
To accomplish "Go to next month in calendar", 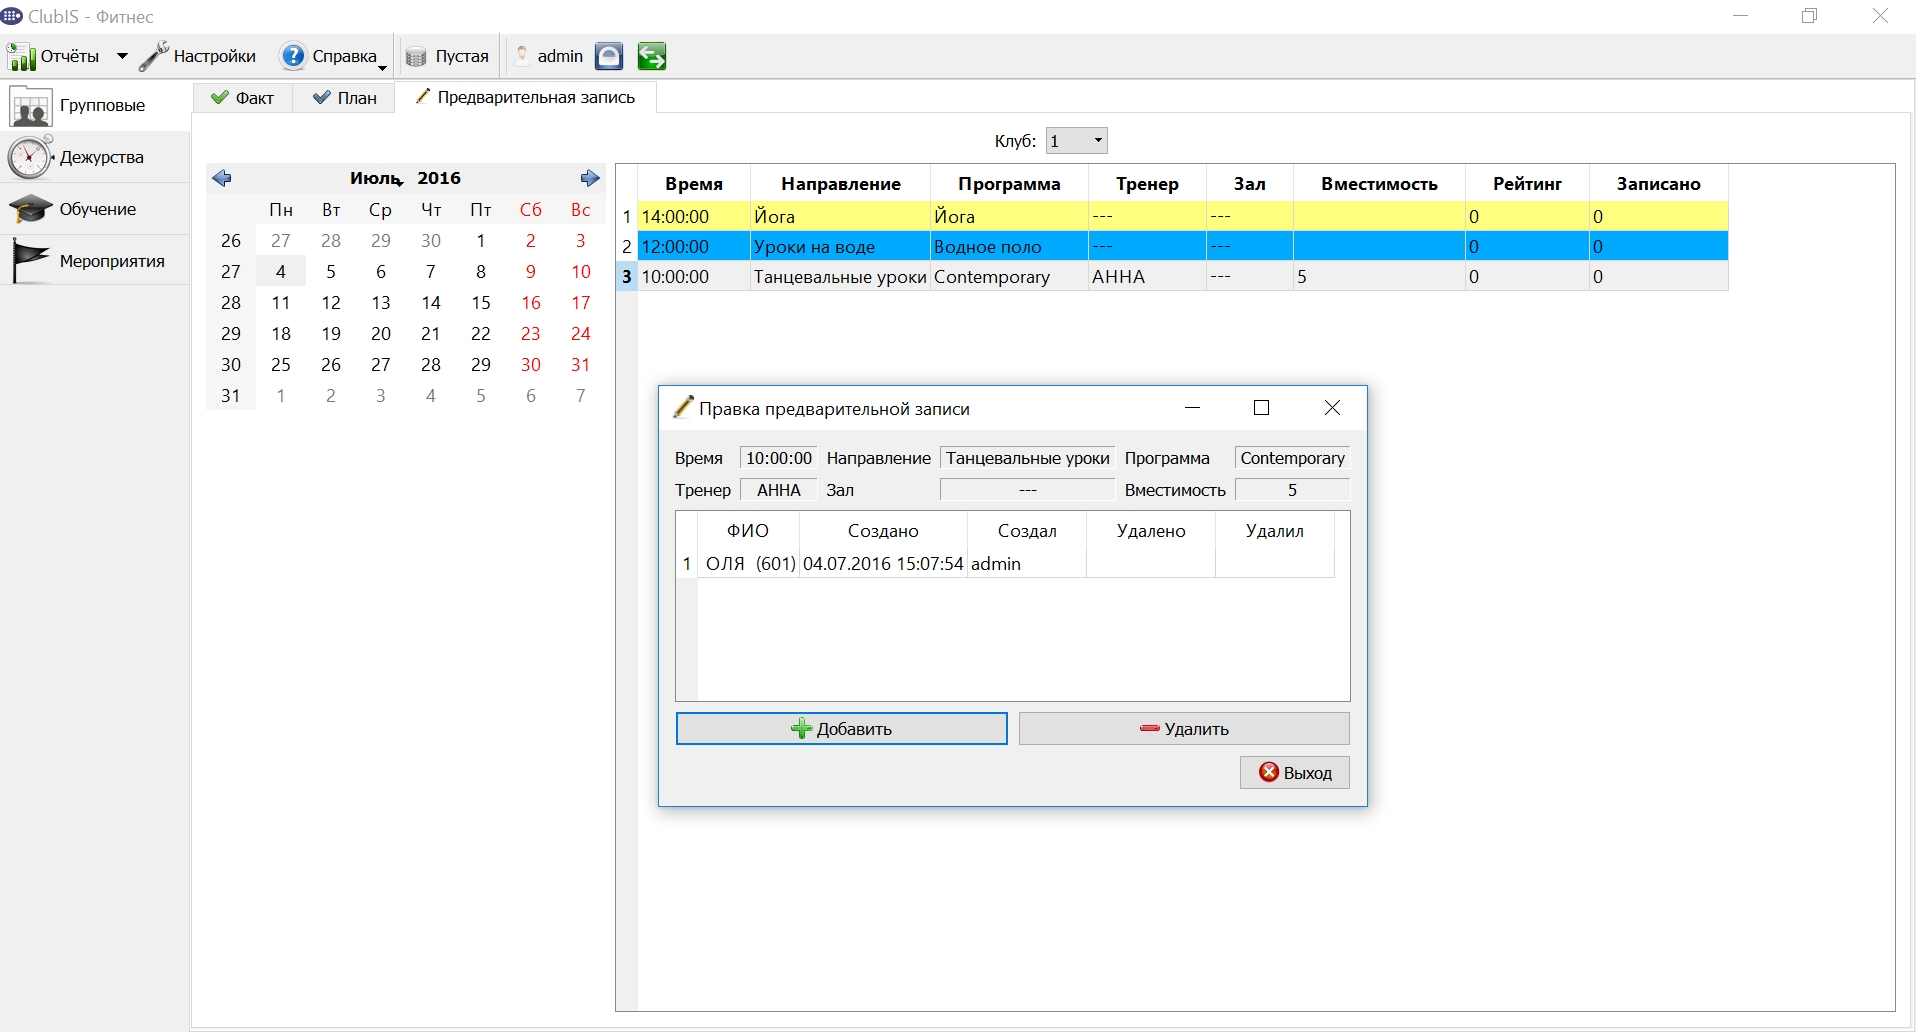I will 590,178.
